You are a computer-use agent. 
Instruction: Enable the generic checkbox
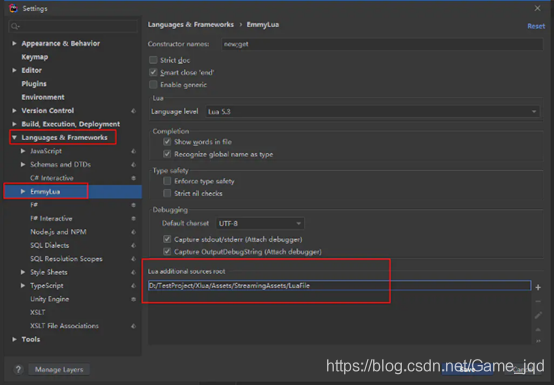(x=153, y=85)
